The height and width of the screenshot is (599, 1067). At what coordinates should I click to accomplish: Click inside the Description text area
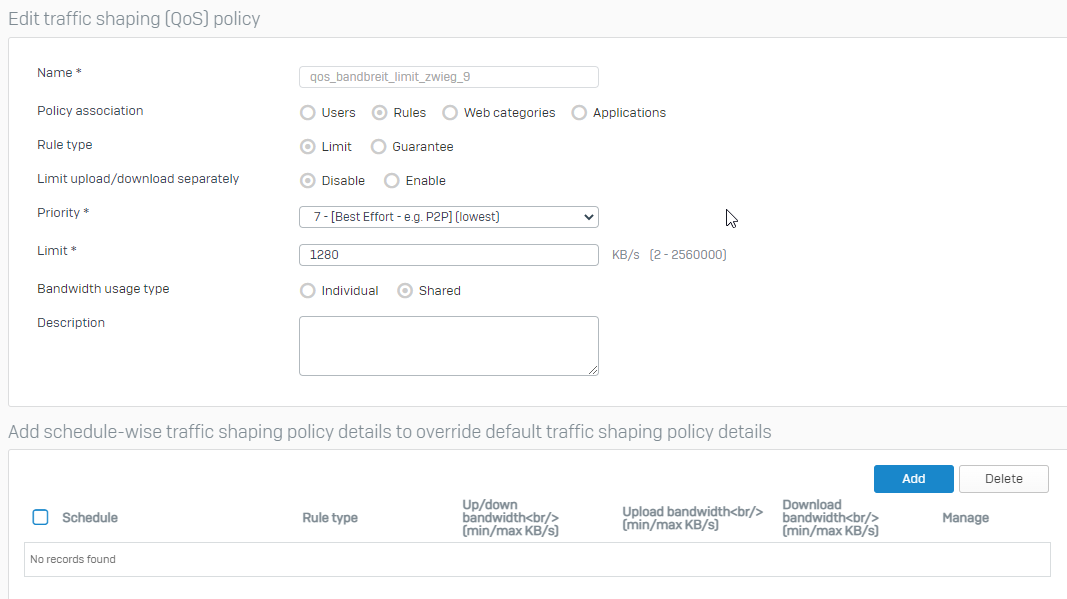(448, 346)
